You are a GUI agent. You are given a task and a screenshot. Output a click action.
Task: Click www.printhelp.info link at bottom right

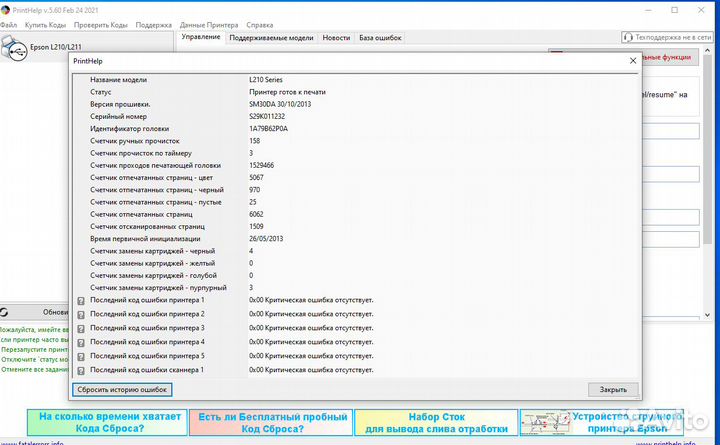point(665,443)
